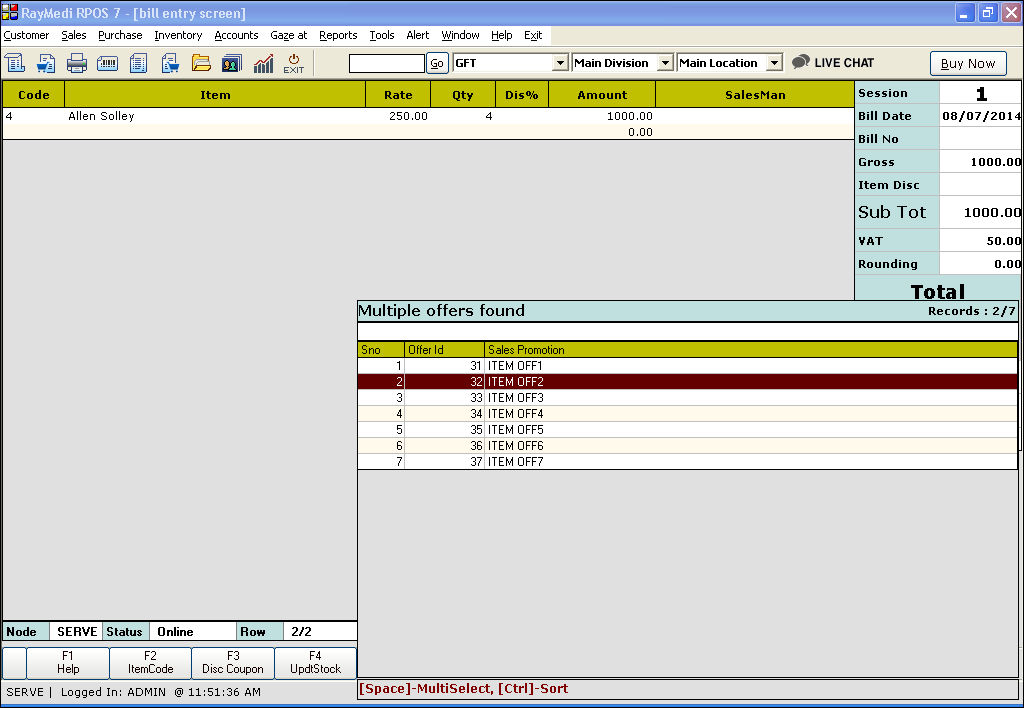Select offer row ITEM OFF5

click(x=688, y=430)
